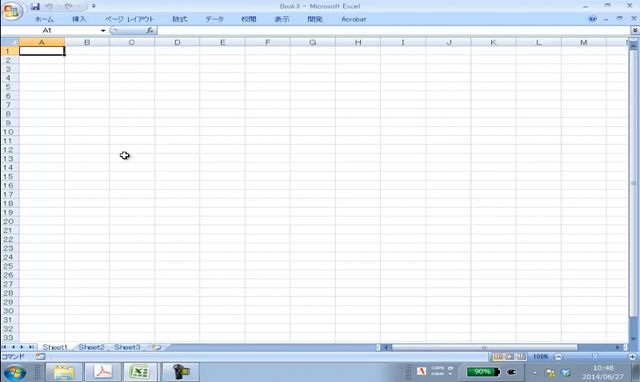This screenshot has height=382, width=640.
Task: Switch to Page Break Preview view
Action: (x=521, y=357)
